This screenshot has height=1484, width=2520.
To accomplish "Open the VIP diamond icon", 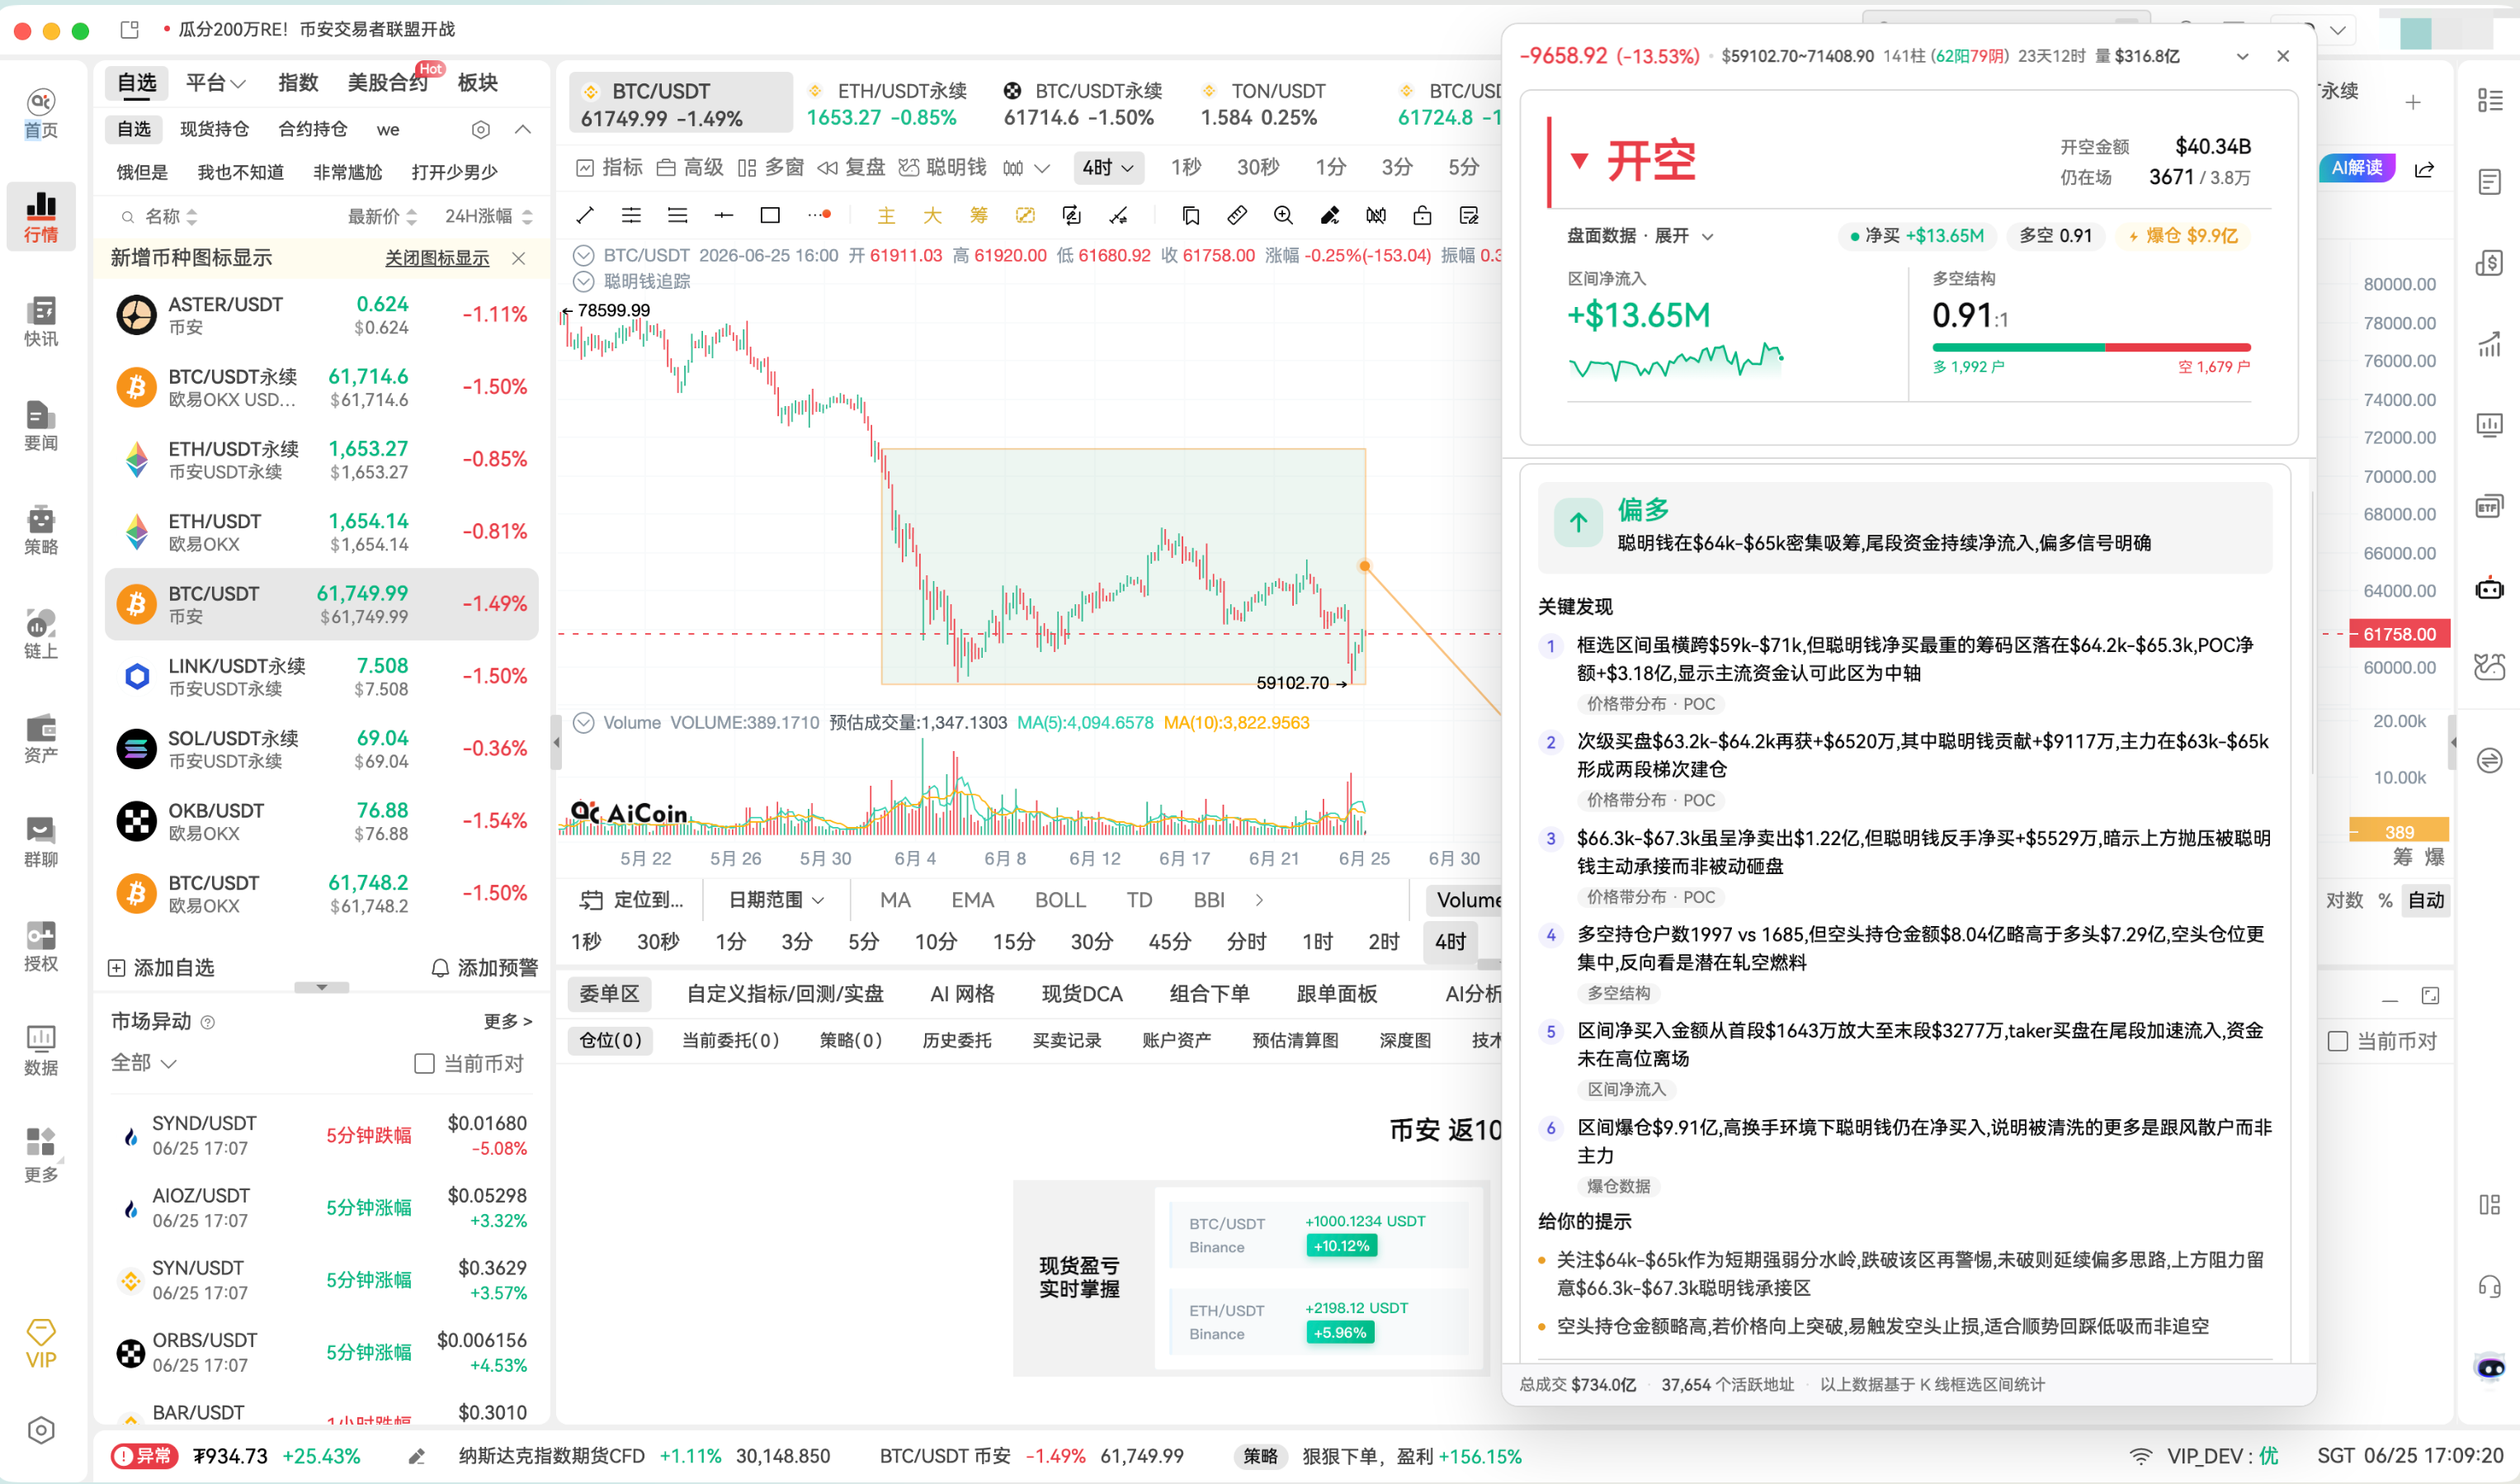I will [41, 1343].
